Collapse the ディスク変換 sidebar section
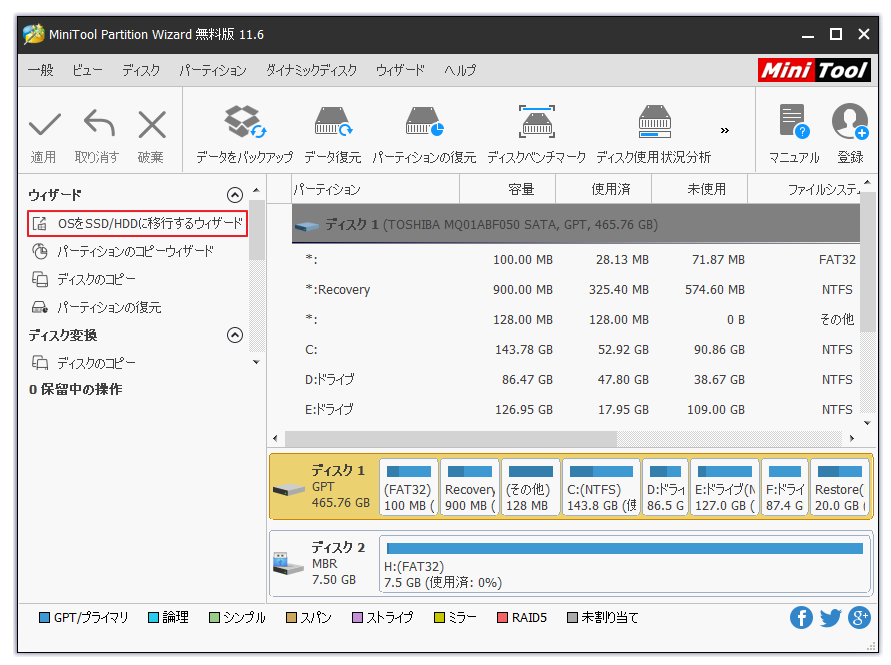The height and width of the screenshot is (665, 891). point(235,335)
